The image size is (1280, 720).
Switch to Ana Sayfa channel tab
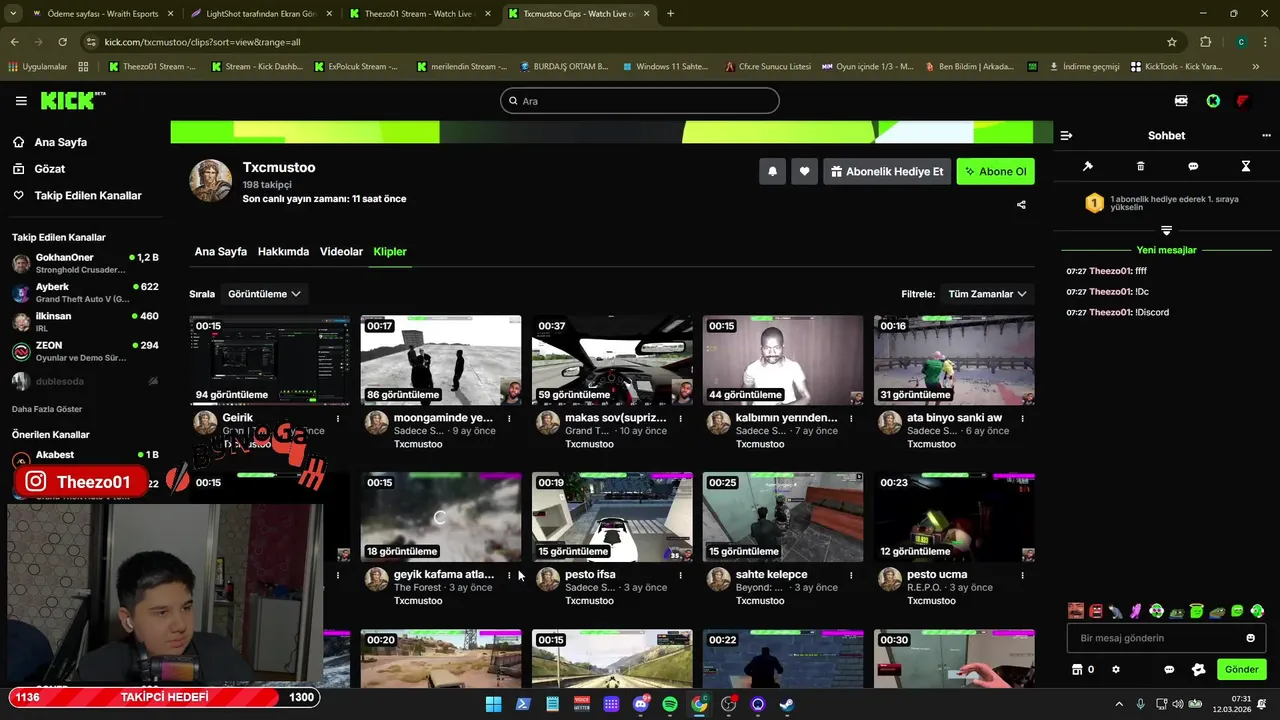[221, 252]
